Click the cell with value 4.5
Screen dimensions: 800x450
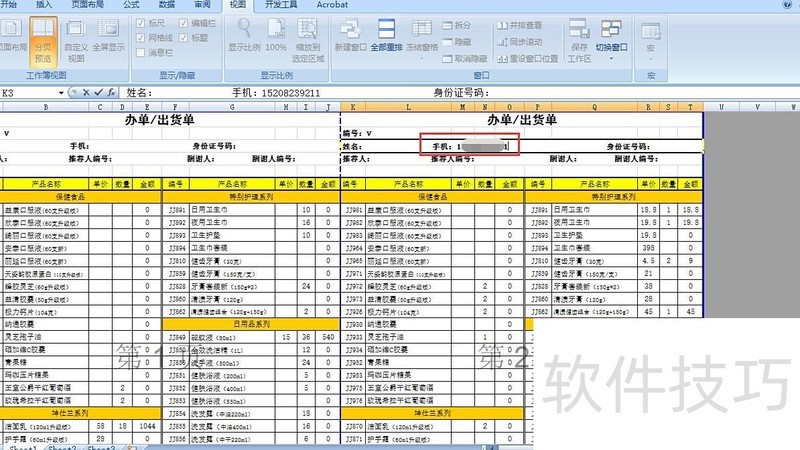pyautogui.click(x=648, y=261)
